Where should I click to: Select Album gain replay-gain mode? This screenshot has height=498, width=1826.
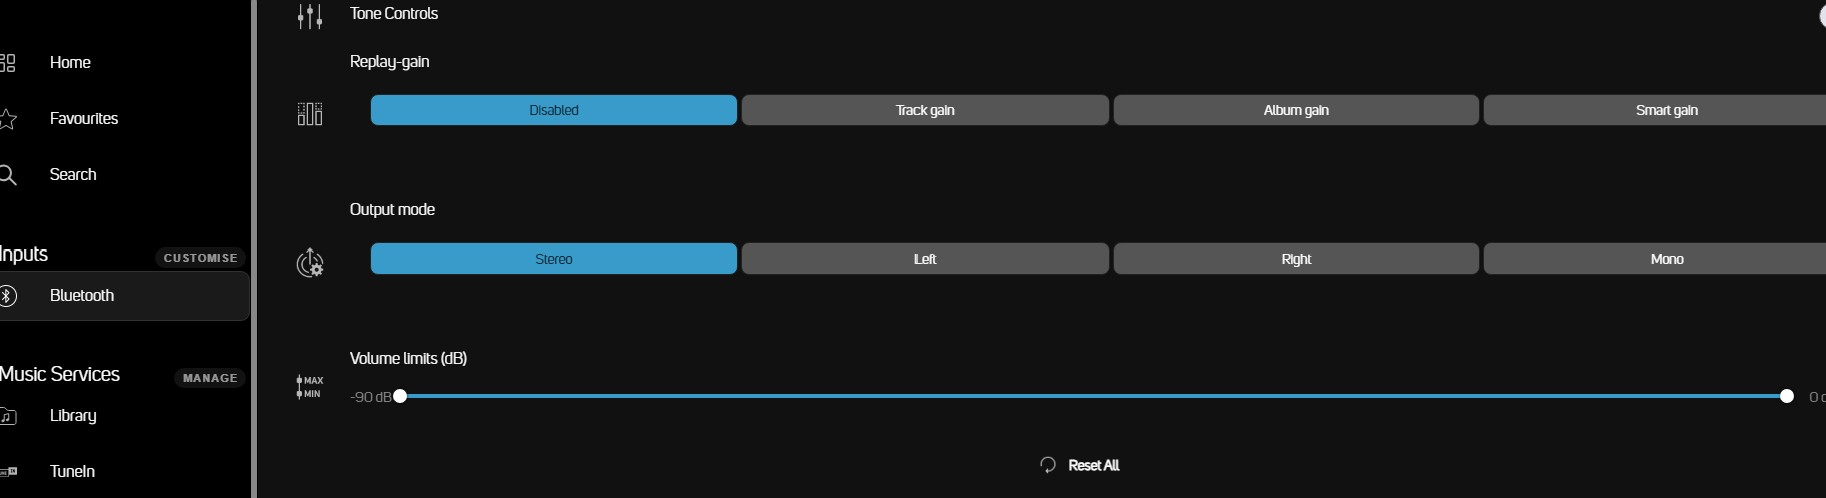[x=1295, y=110]
